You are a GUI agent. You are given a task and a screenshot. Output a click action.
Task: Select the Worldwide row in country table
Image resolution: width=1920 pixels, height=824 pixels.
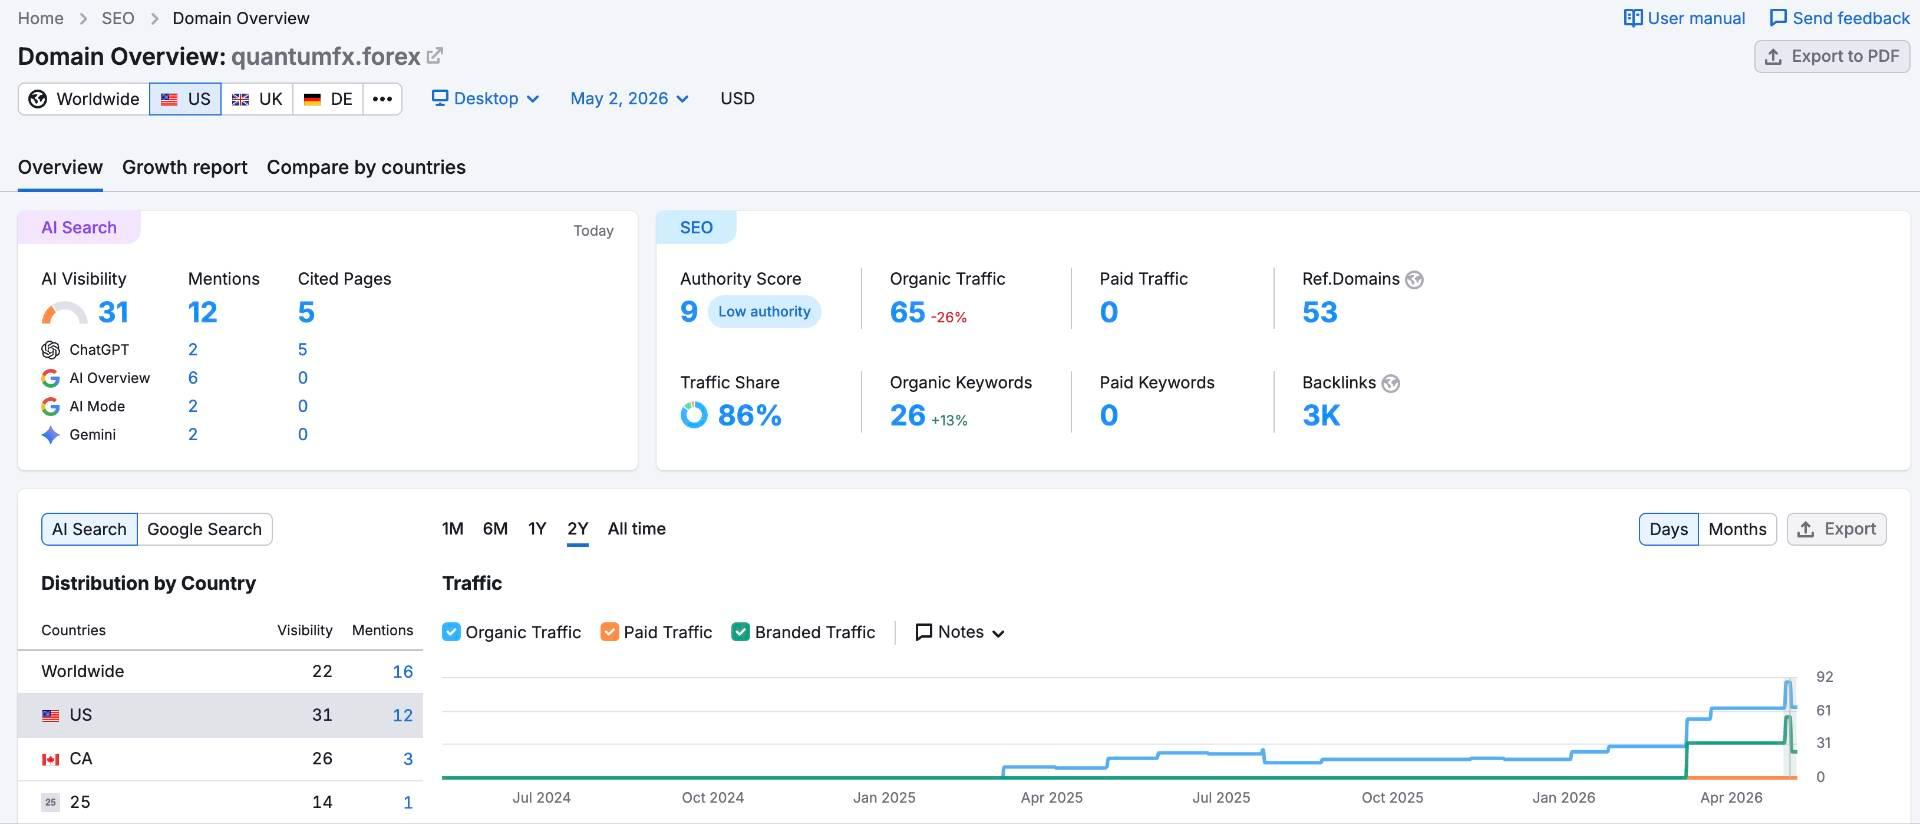coord(220,672)
